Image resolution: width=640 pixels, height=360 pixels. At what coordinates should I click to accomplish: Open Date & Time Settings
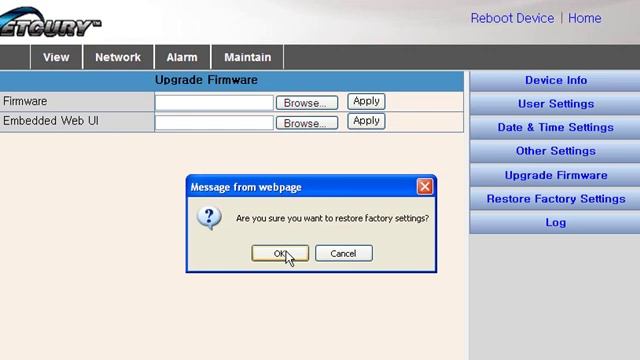556,127
